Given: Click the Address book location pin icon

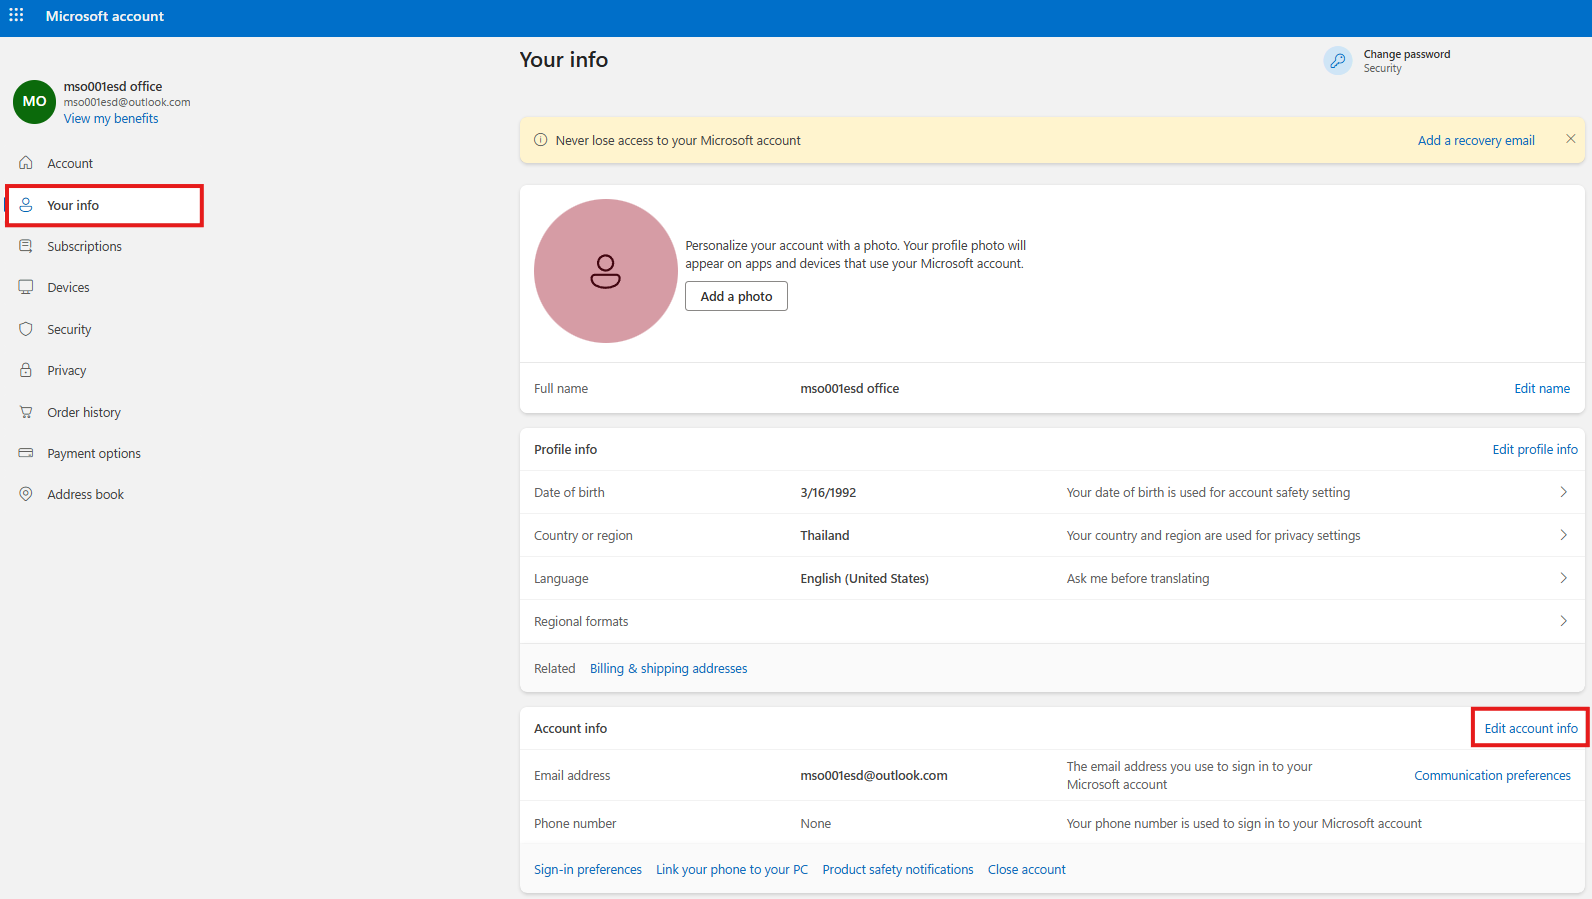Looking at the screenshot, I should [26, 494].
